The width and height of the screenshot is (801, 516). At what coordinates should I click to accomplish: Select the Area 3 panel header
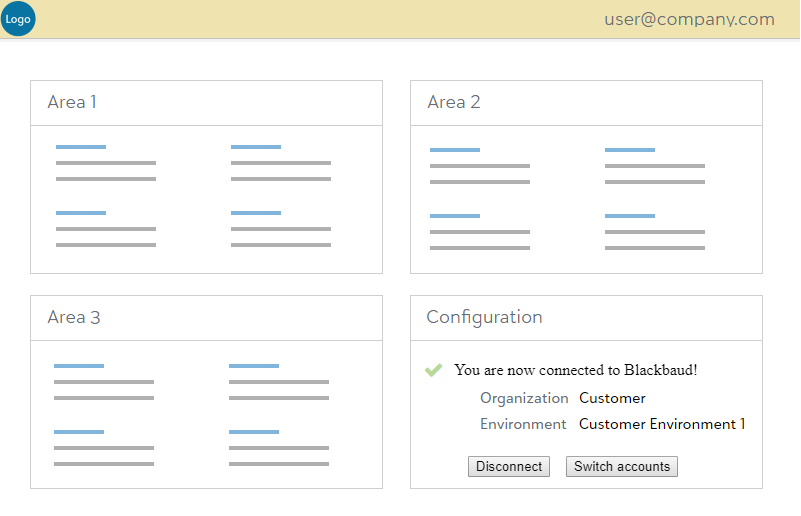[74, 317]
